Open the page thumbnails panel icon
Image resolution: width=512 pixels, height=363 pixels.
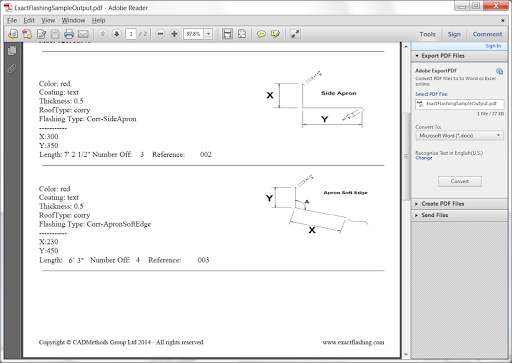[12, 51]
